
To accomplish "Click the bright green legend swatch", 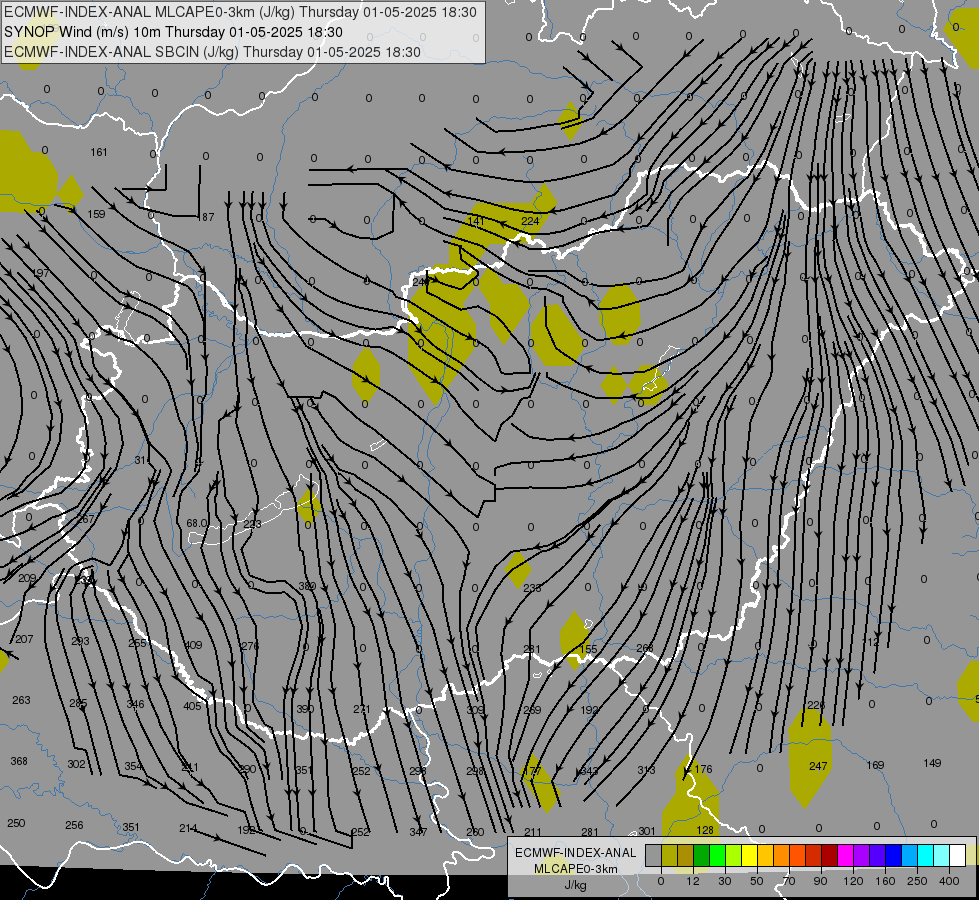I will (x=717, y=856).
